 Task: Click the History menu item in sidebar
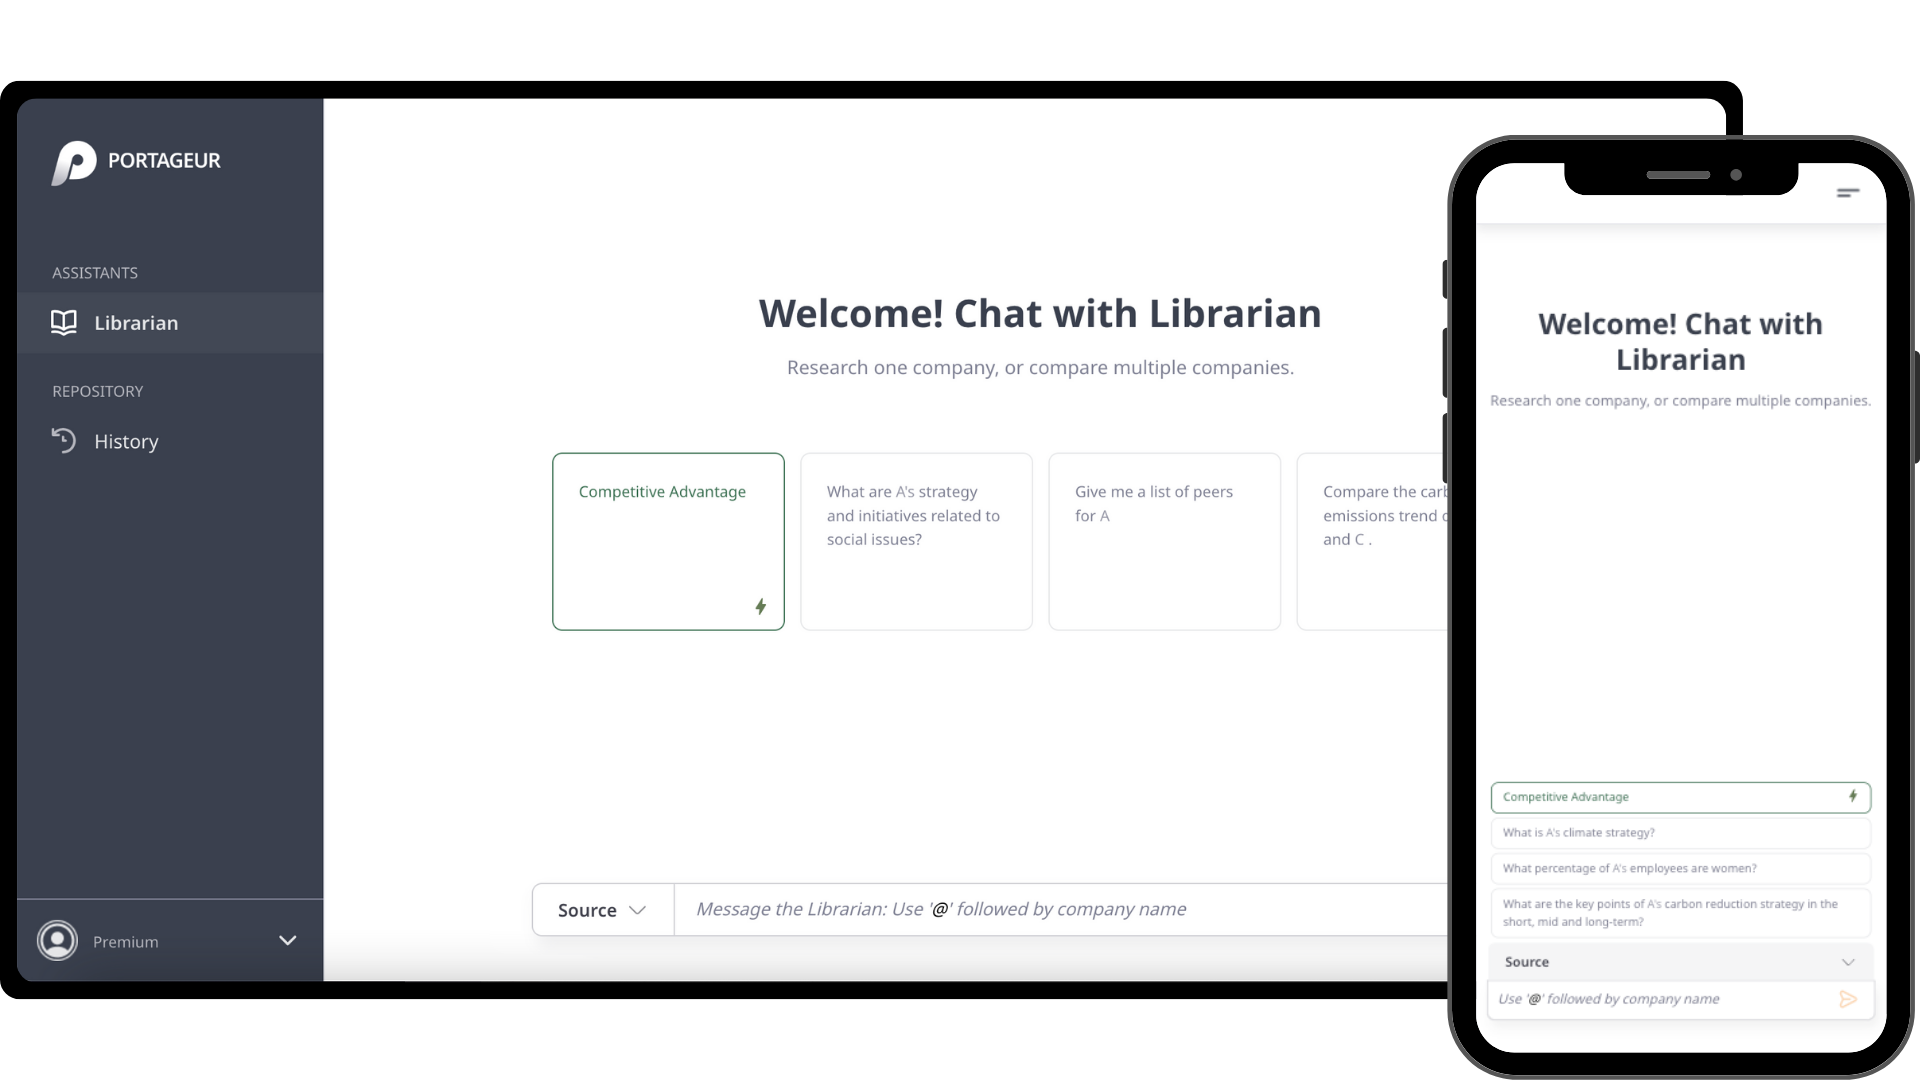(125, 440)
